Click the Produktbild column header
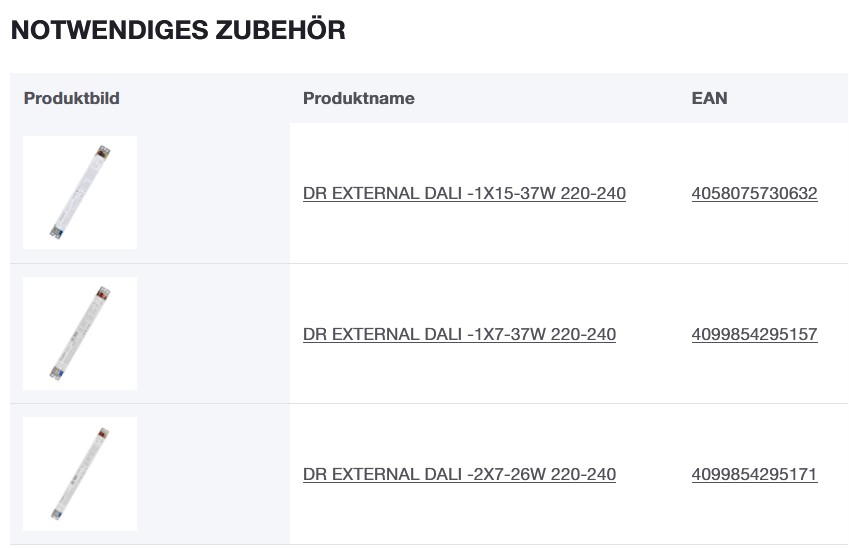This screenshot has width=849, height=548. [72, 98]
